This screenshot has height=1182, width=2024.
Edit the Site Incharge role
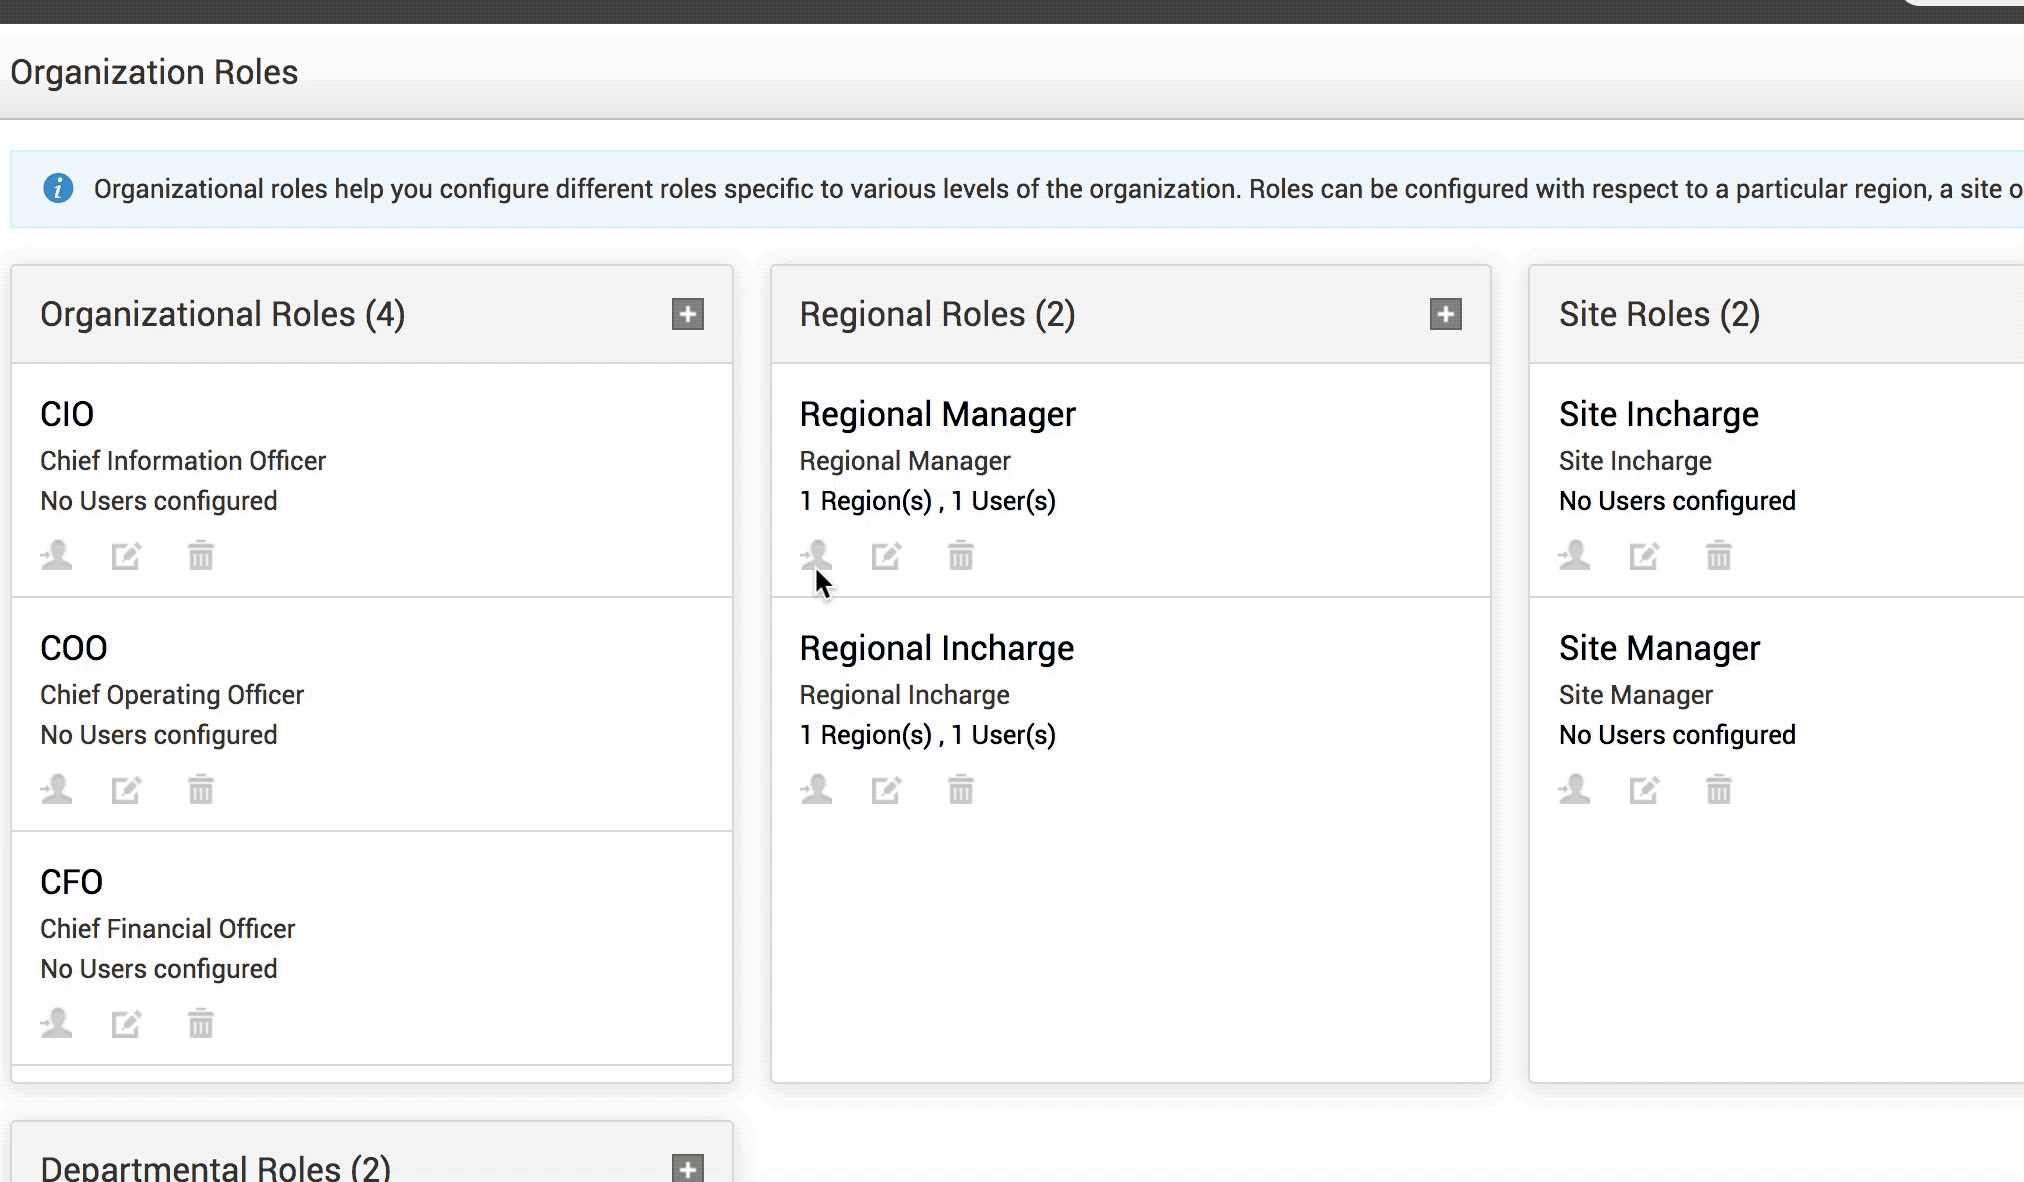1644,555
